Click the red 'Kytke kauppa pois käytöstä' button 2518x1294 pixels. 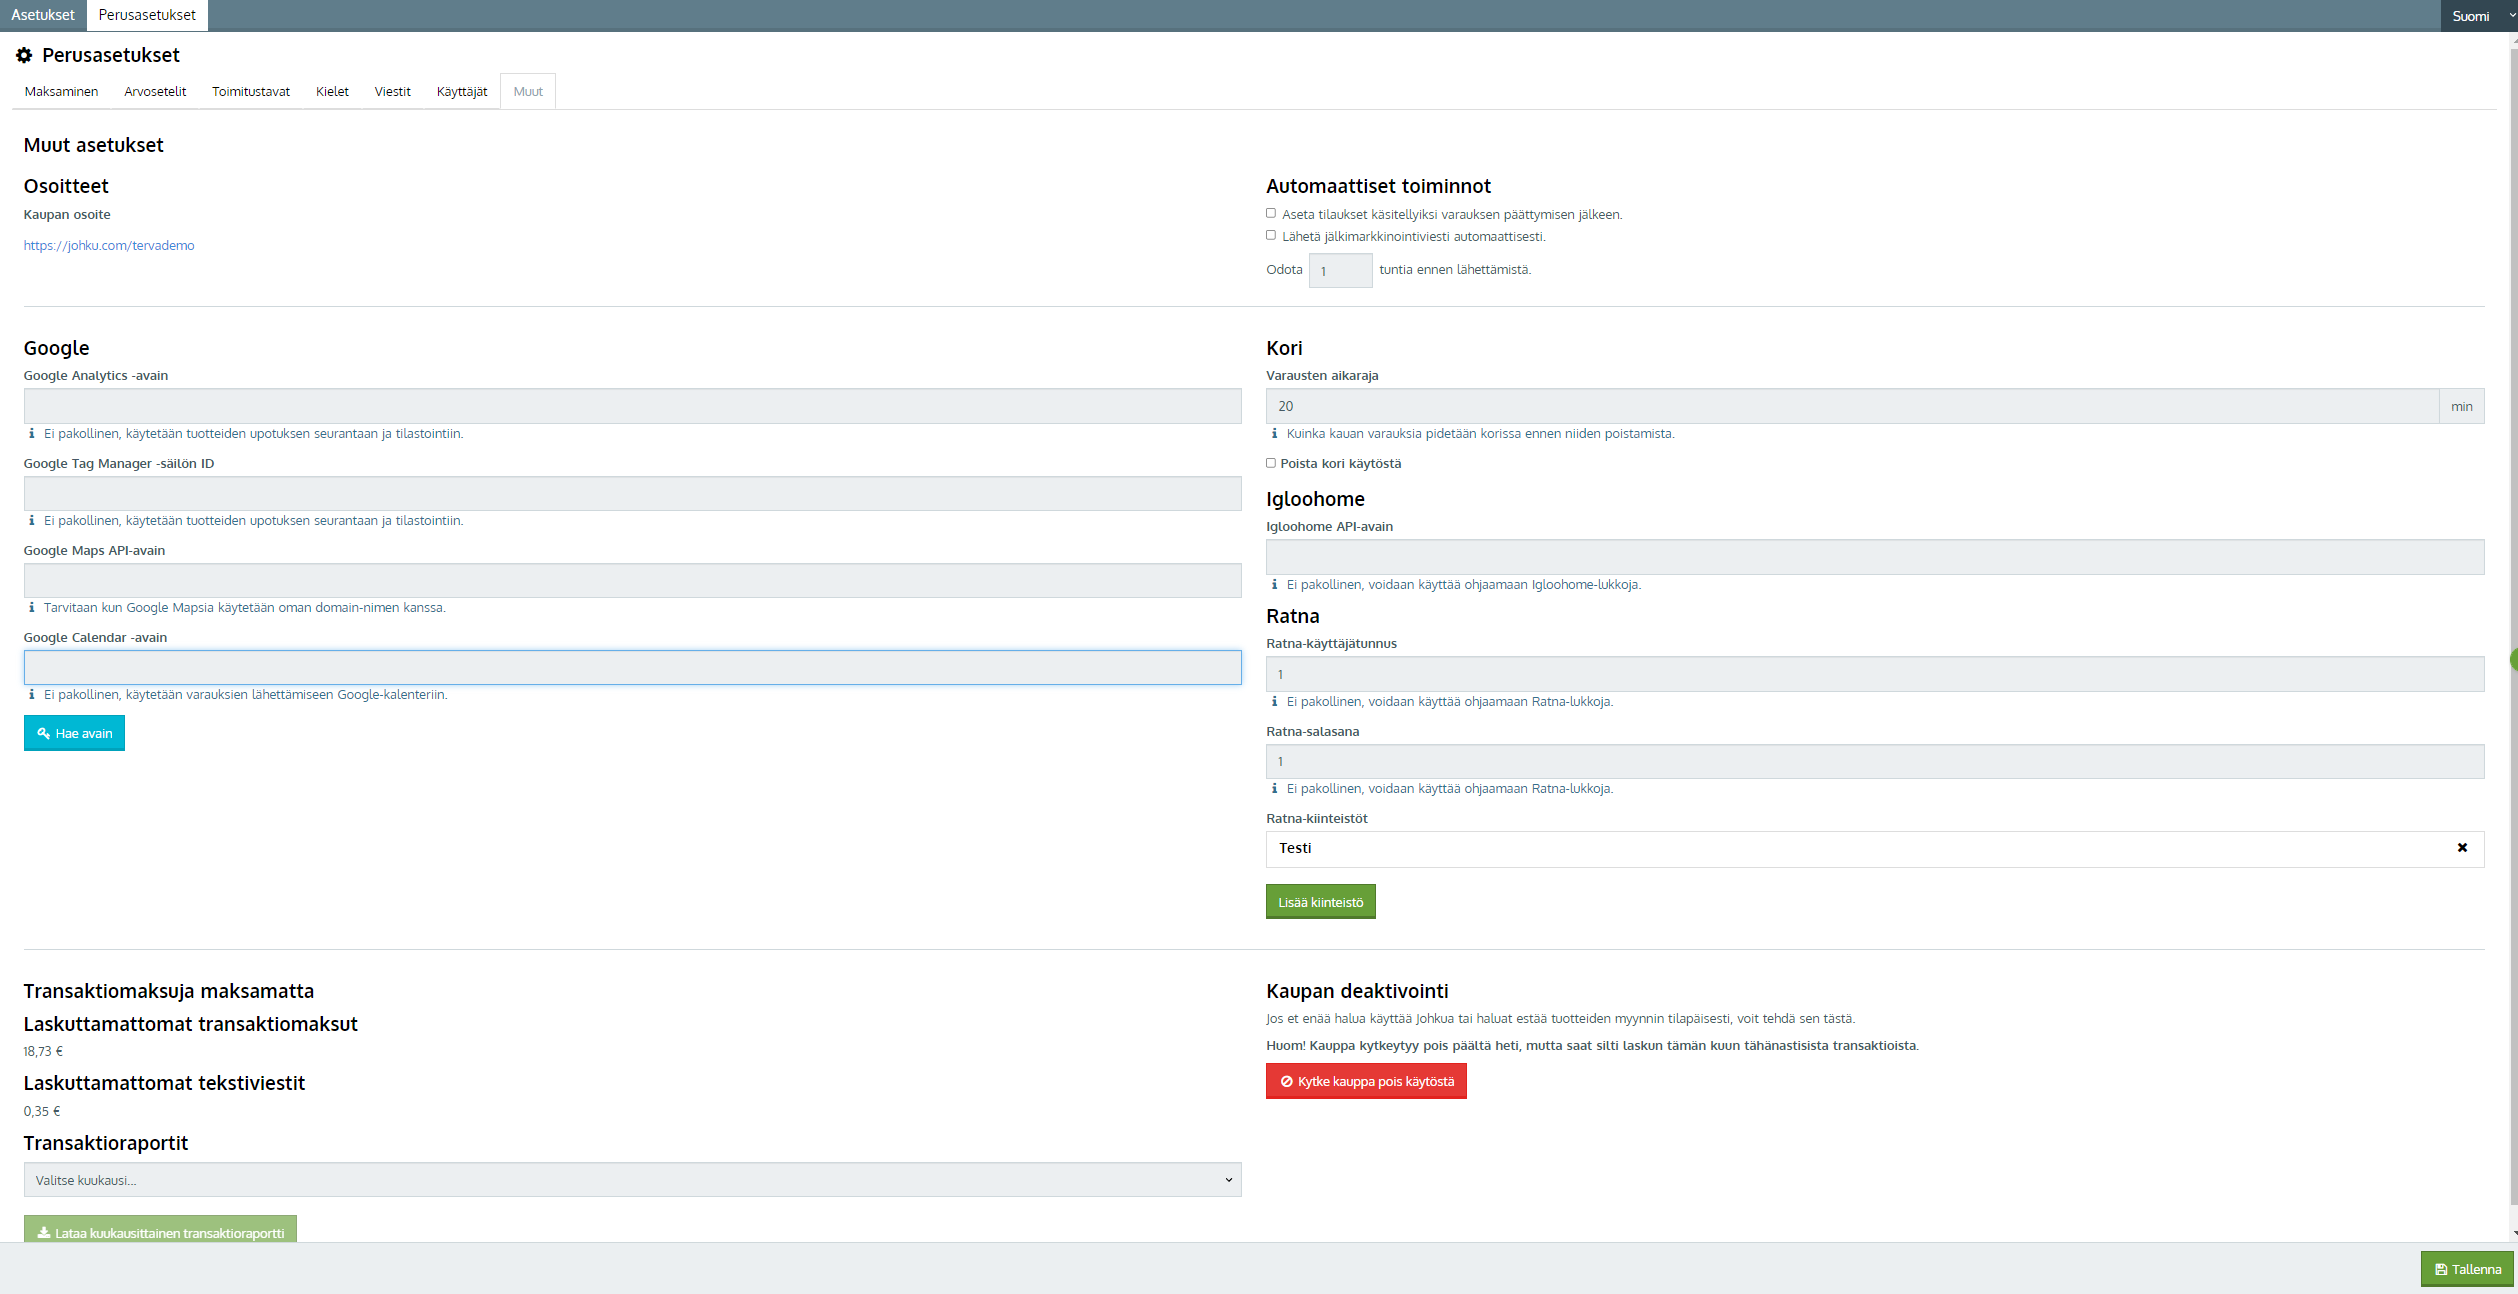point(1365,1082)
